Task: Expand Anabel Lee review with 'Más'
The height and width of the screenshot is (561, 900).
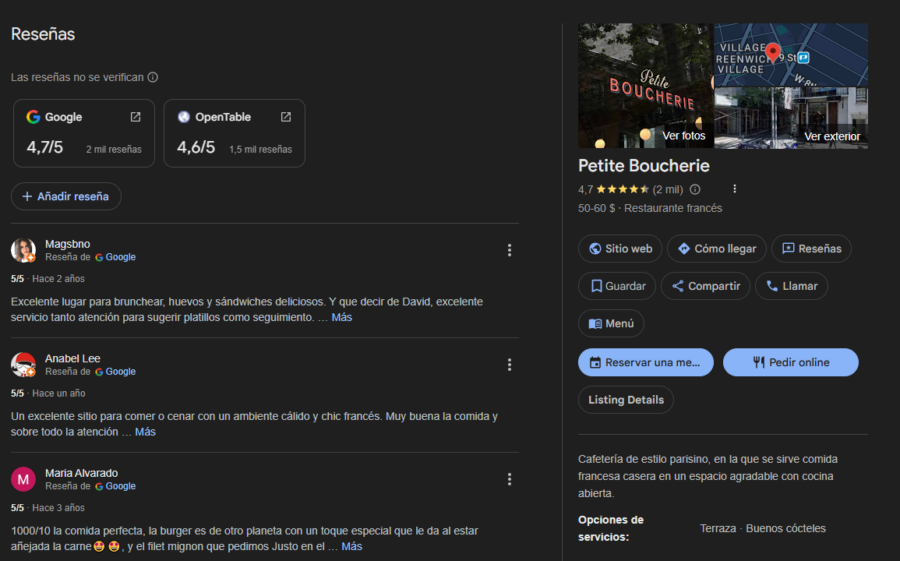Action: coord(145,432)
